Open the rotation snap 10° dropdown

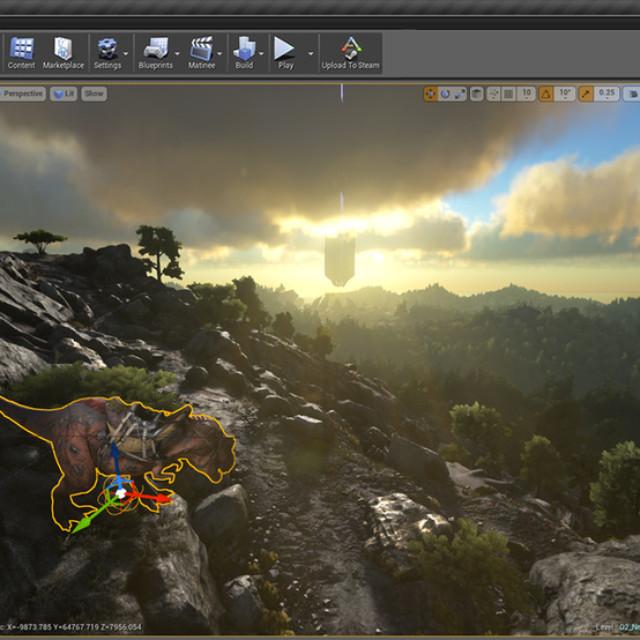[x=565, y=94]
